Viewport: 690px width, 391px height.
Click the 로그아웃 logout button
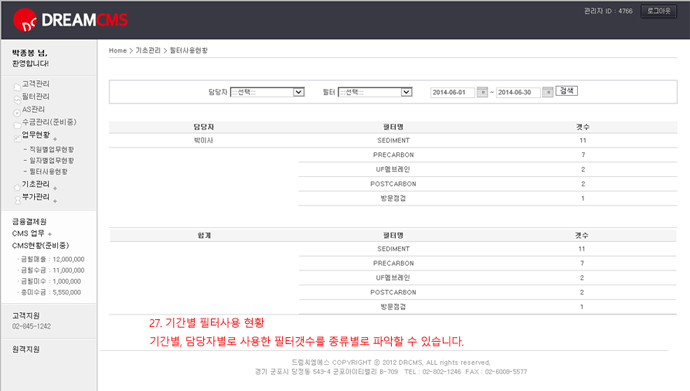click(x=659, y=11)
